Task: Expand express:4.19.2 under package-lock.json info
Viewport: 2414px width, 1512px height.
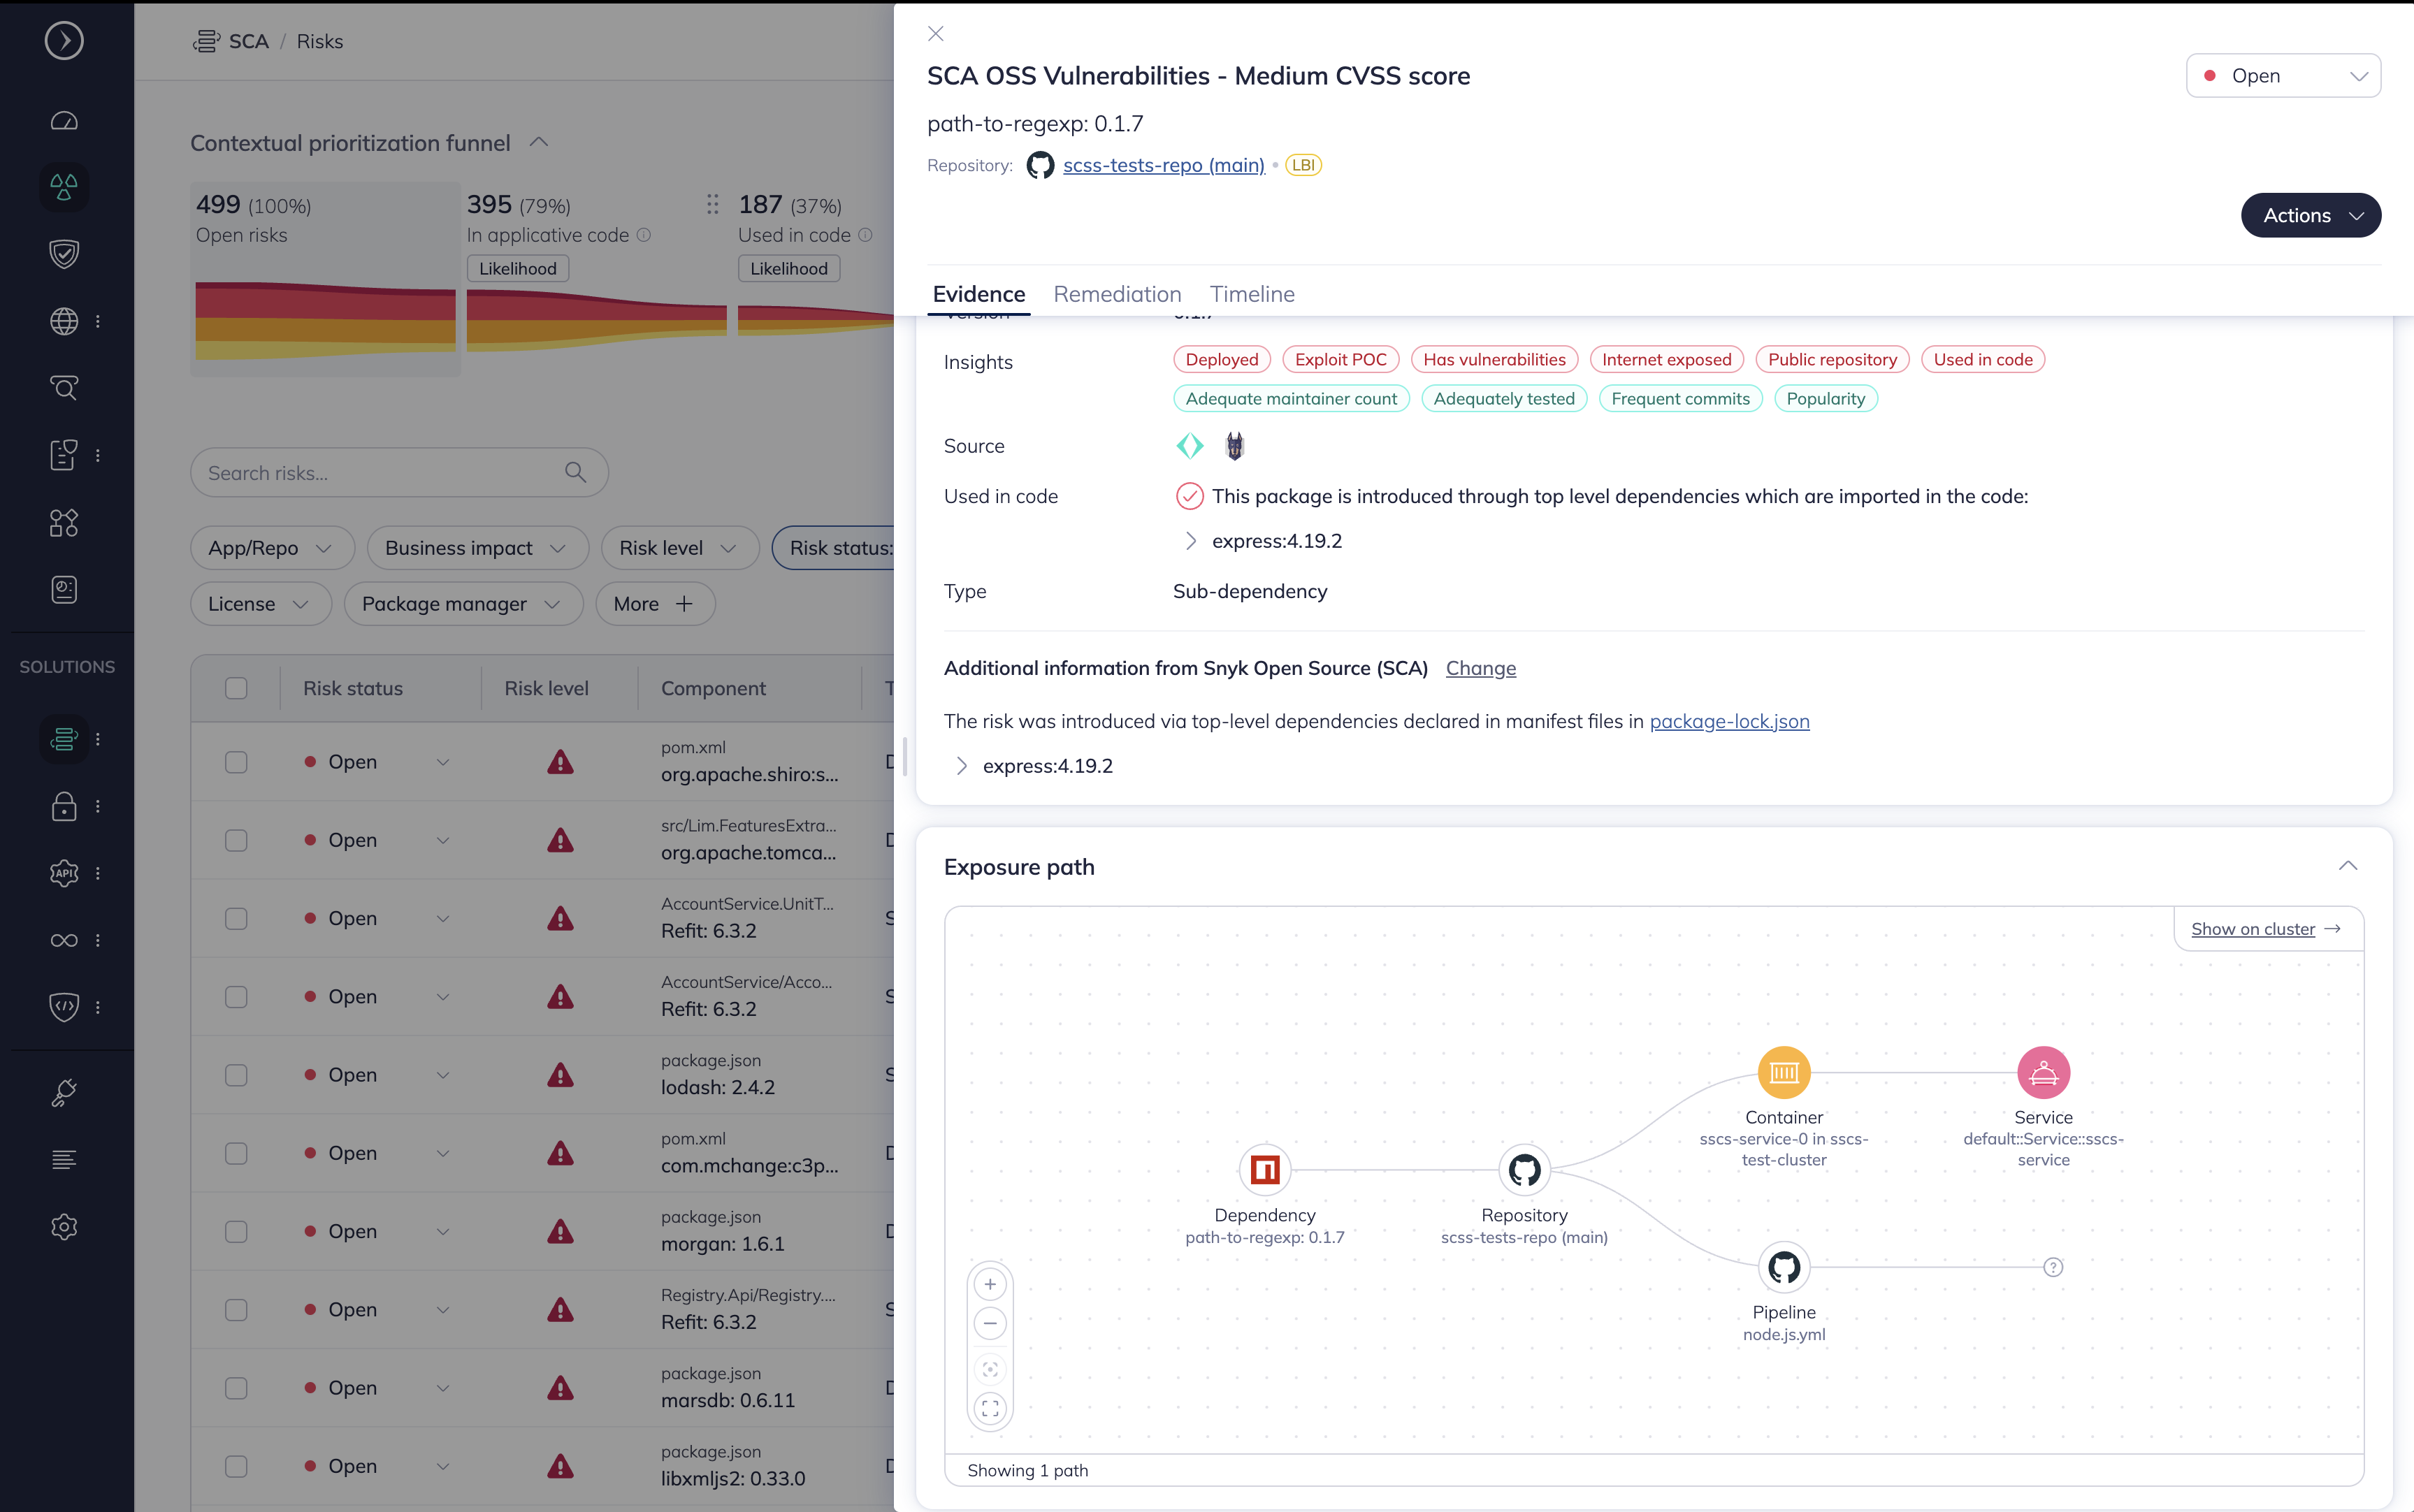Action: pos(961,766)
